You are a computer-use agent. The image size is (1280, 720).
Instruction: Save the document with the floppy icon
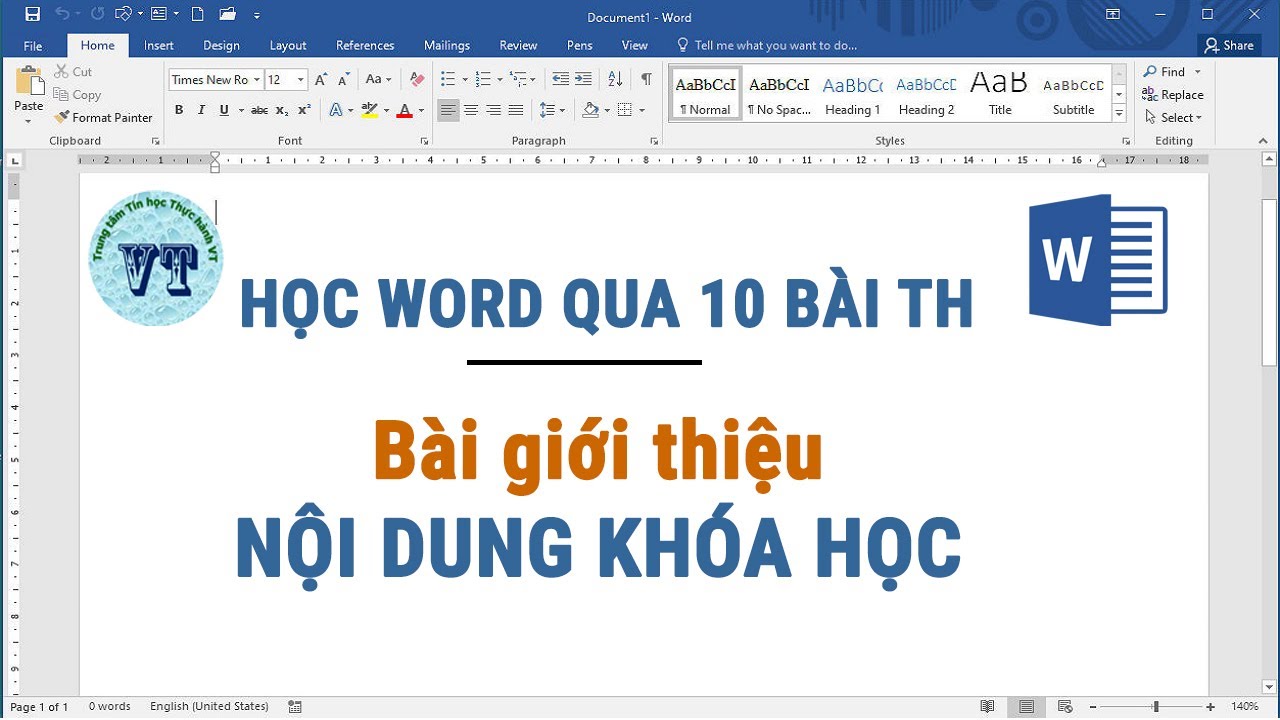click(x=32, y=14)
